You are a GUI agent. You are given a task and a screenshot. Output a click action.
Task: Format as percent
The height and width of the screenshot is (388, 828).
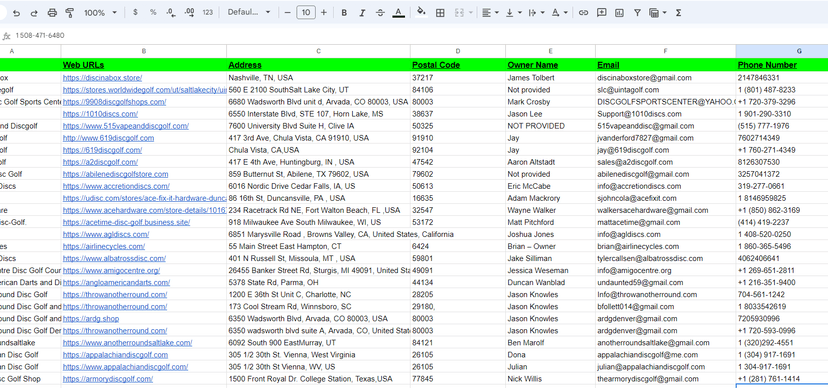coord(153,13)
